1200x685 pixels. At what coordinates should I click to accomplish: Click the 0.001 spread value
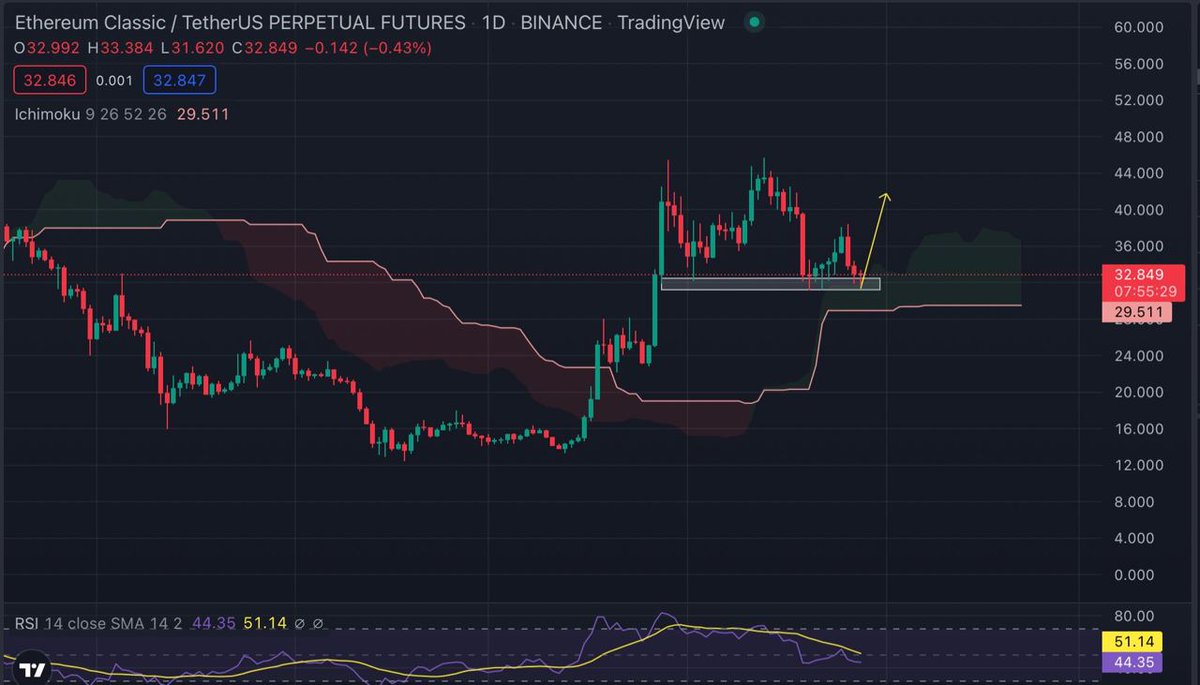coord(113,81)
